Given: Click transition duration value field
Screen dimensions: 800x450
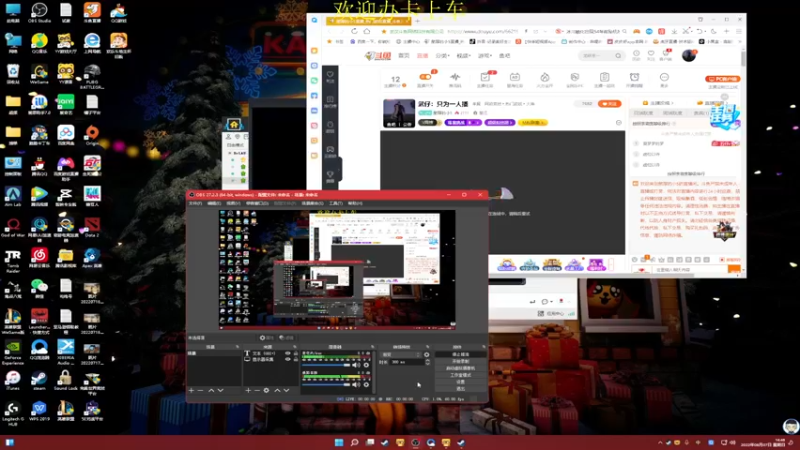Looking at the screenshot, I should (407, 362).
